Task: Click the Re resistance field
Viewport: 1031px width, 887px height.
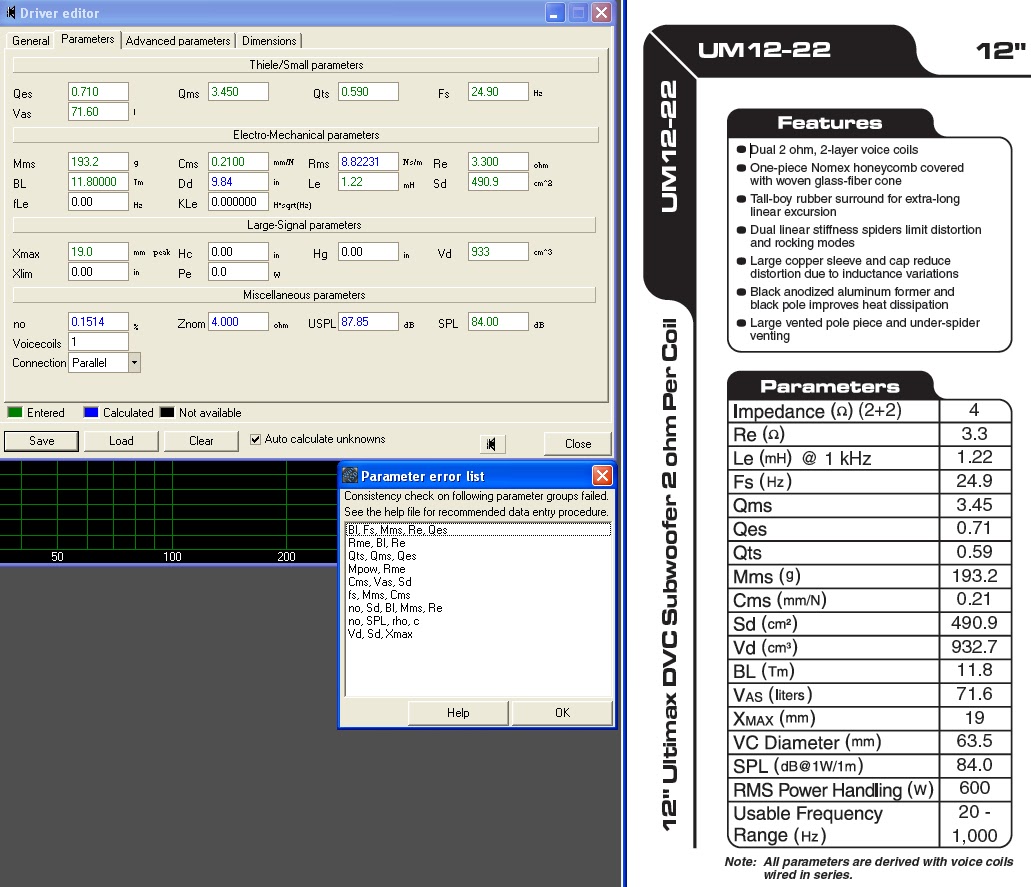Action: point(498,162)
